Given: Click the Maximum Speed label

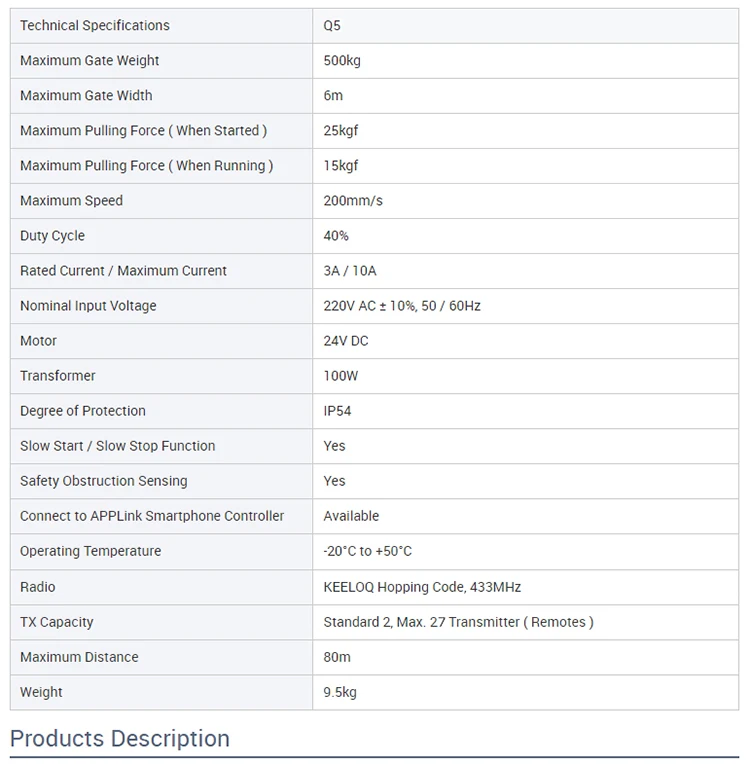Looking at the screenshot, I should pyautogui.click(x=71, y=200).
